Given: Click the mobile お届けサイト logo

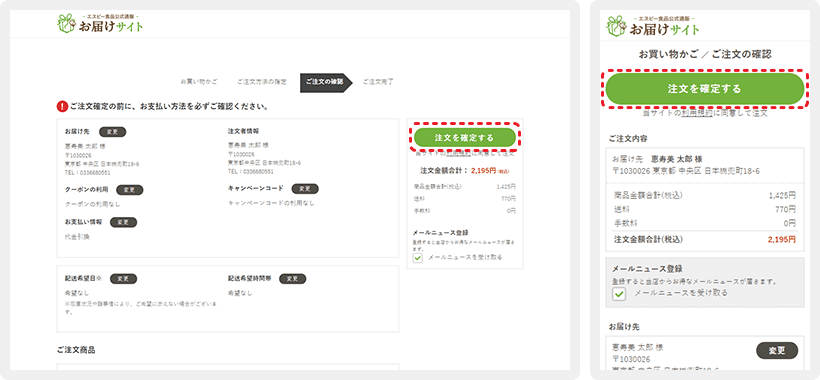Looking at the screenshot, I should (x=652, y=25).
